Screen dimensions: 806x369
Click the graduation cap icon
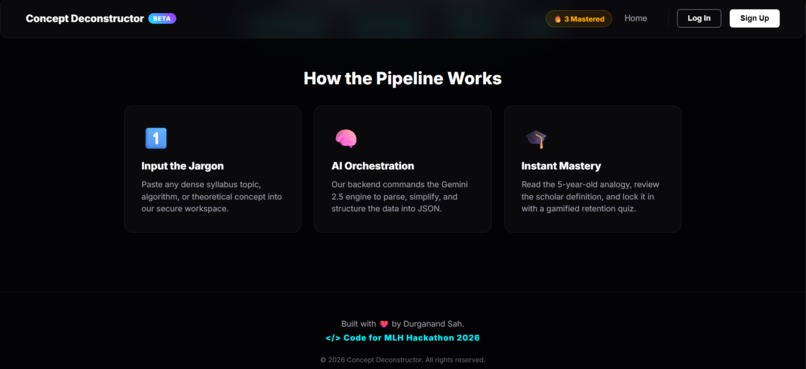[x=536, y=139]
